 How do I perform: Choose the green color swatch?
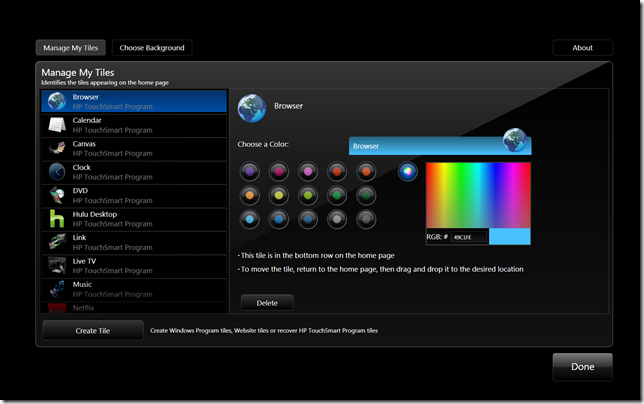337,195
